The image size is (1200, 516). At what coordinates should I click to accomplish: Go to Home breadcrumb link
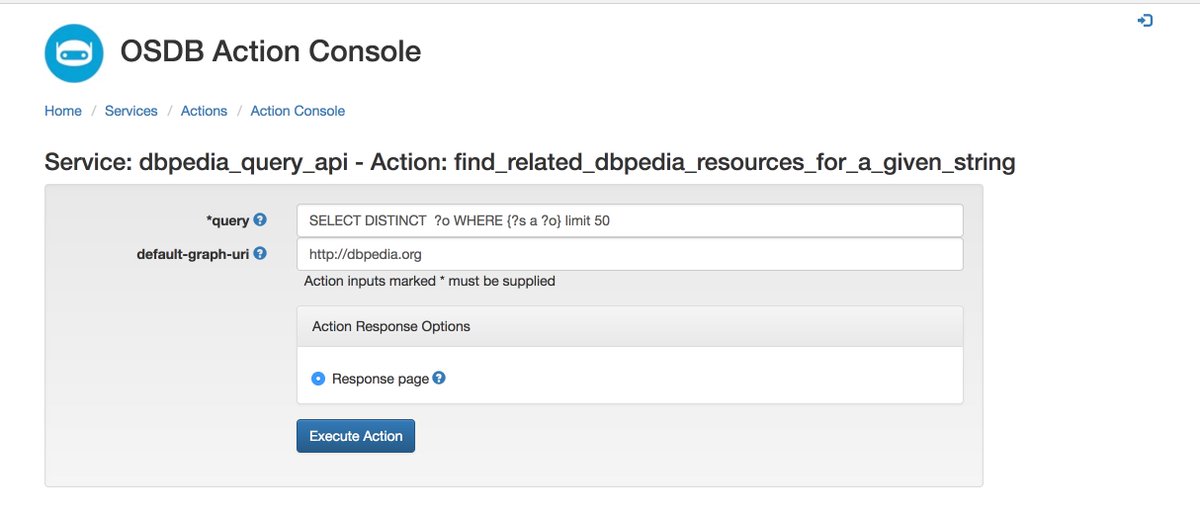pos(63,111)
